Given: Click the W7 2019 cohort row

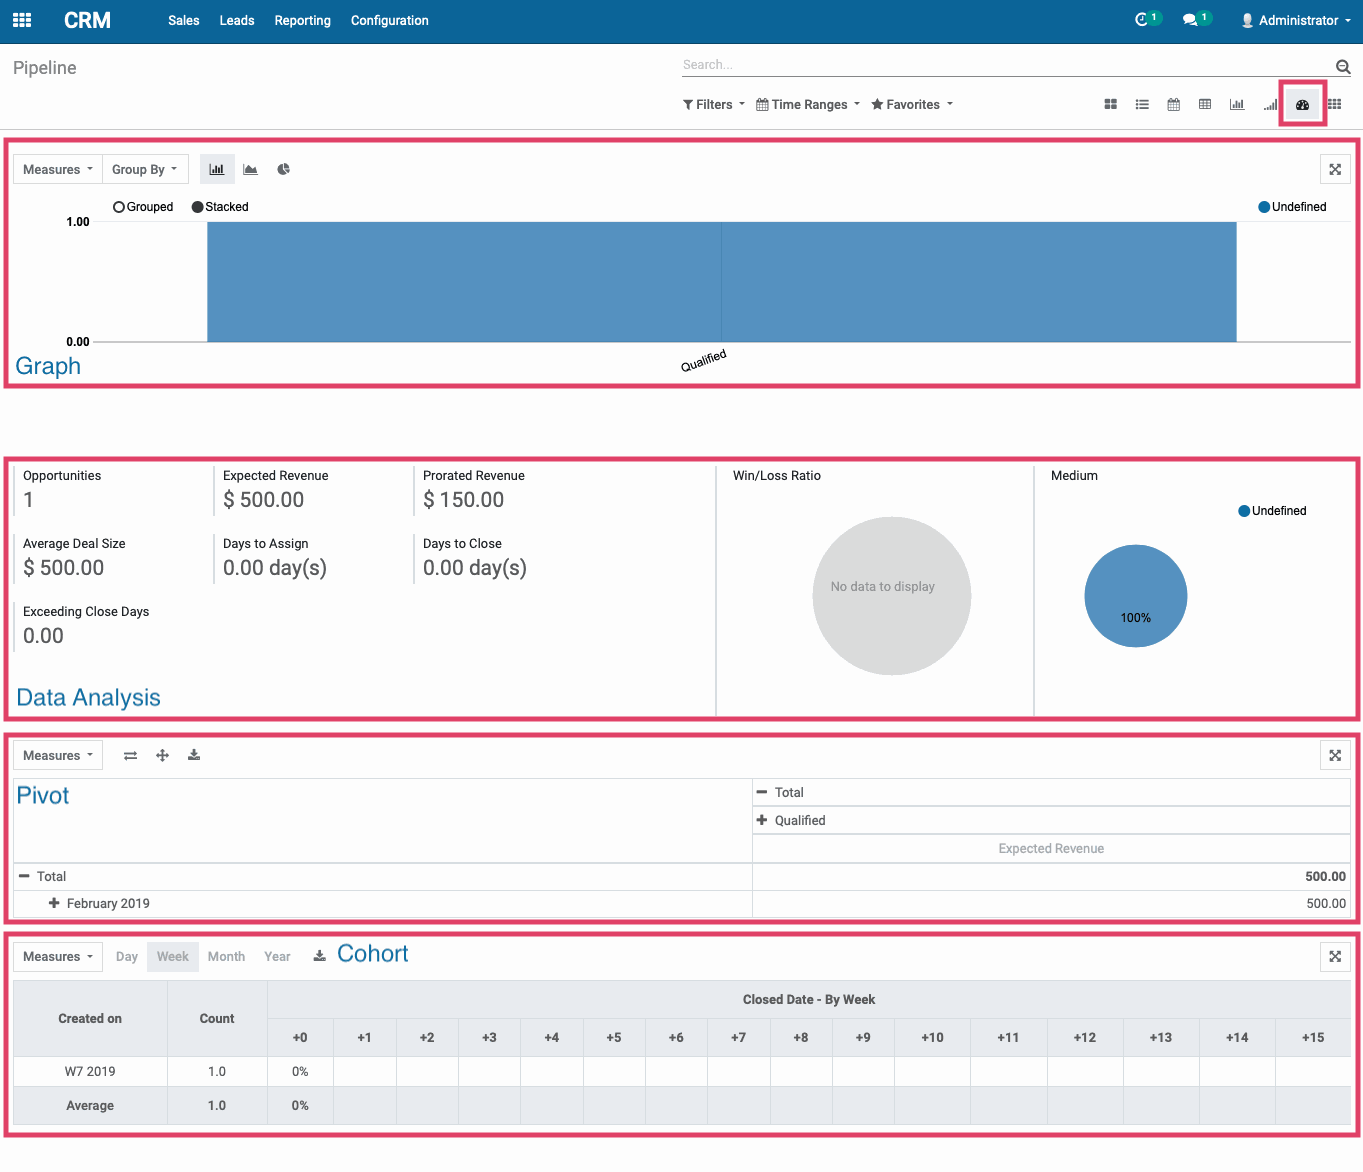Looking at the screenshot, I should click(681, 1071).
